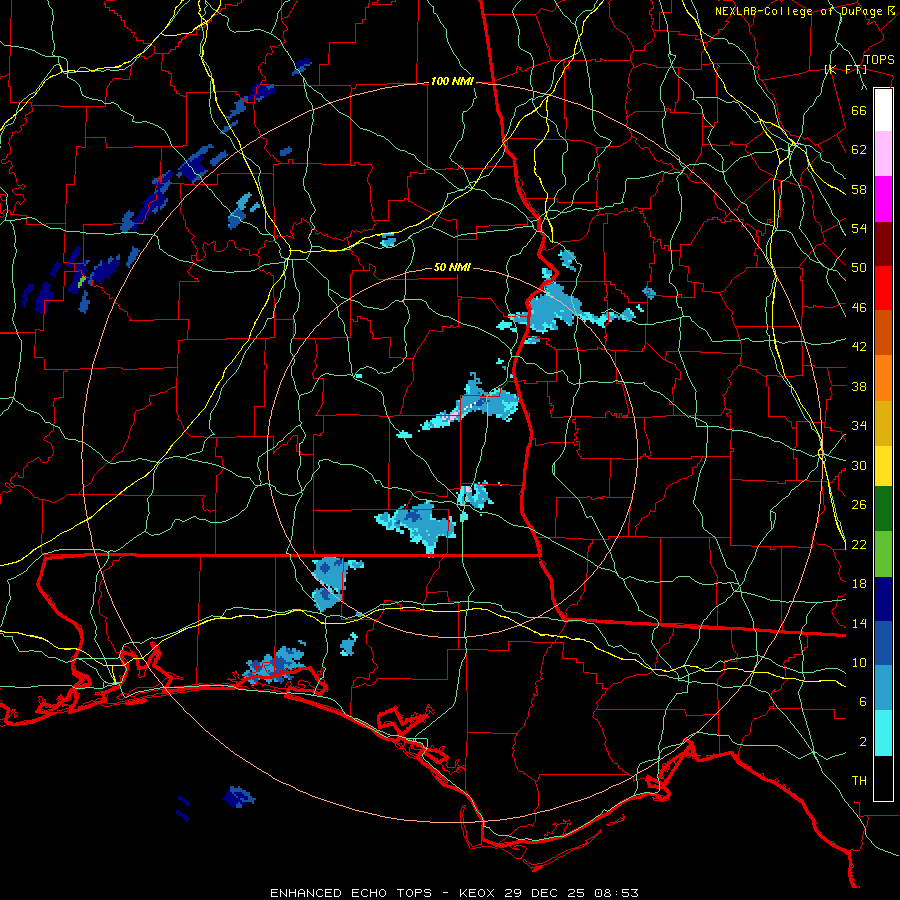The image size is (900, 900).
Task: Pick the dark orange legend swatch
Action: point(883,332)
